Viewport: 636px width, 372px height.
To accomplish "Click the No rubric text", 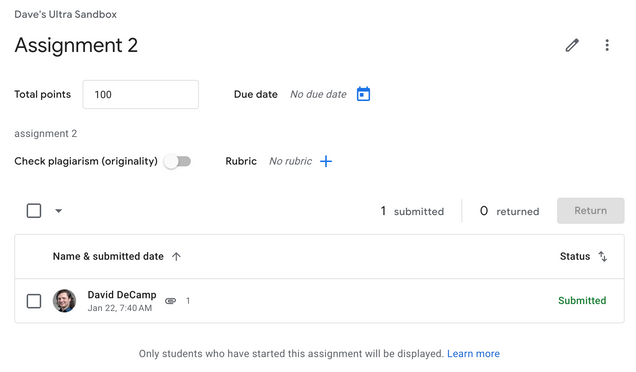I will pyautogui.click(x=290, y=161).
